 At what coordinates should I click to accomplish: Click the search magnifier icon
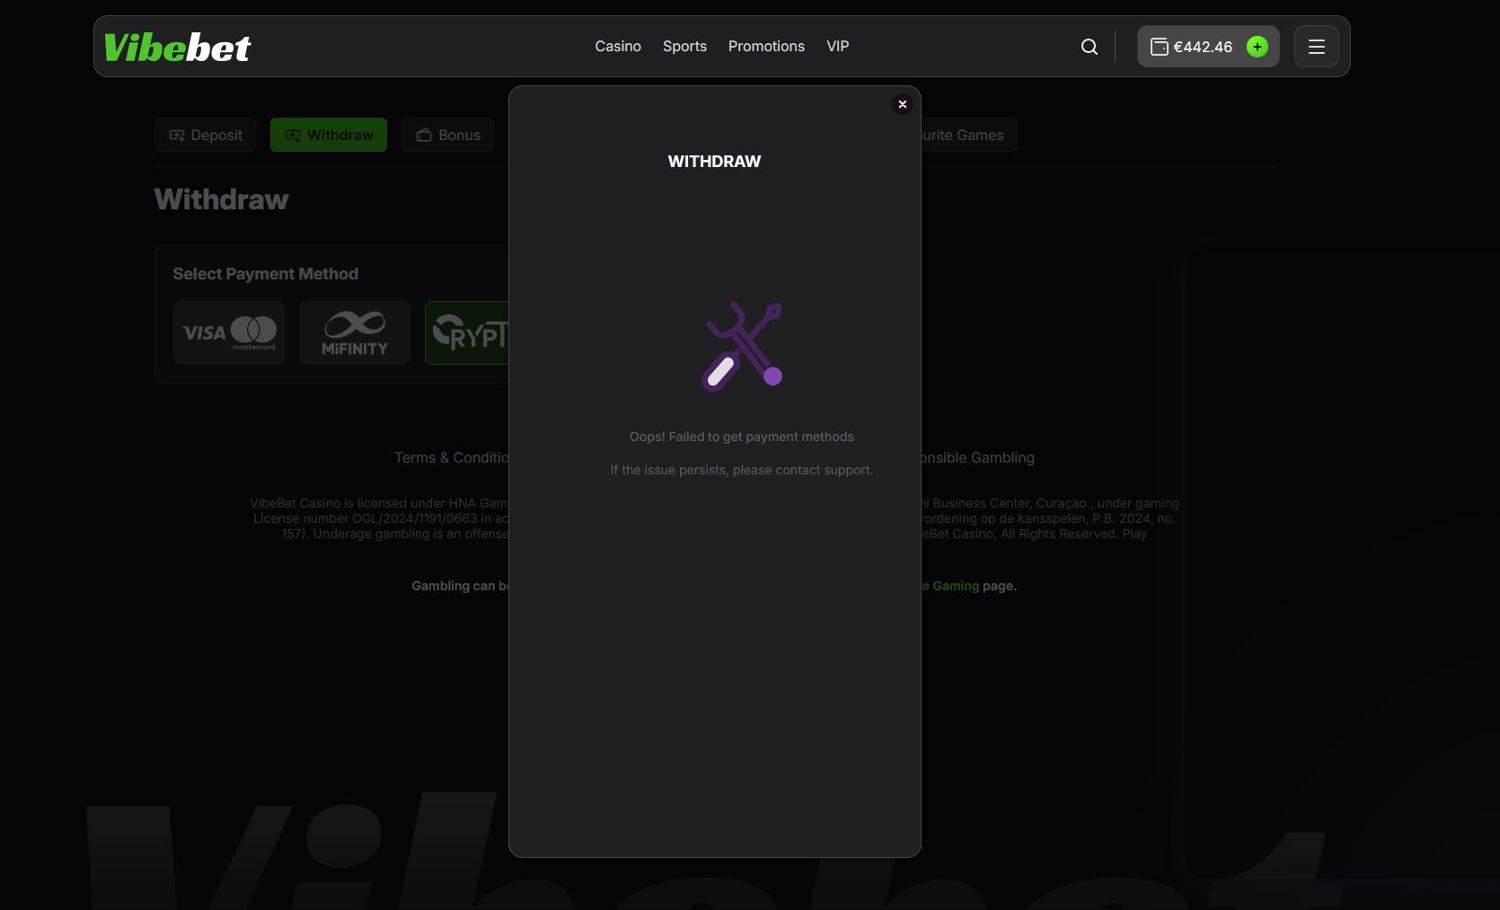1089,47
